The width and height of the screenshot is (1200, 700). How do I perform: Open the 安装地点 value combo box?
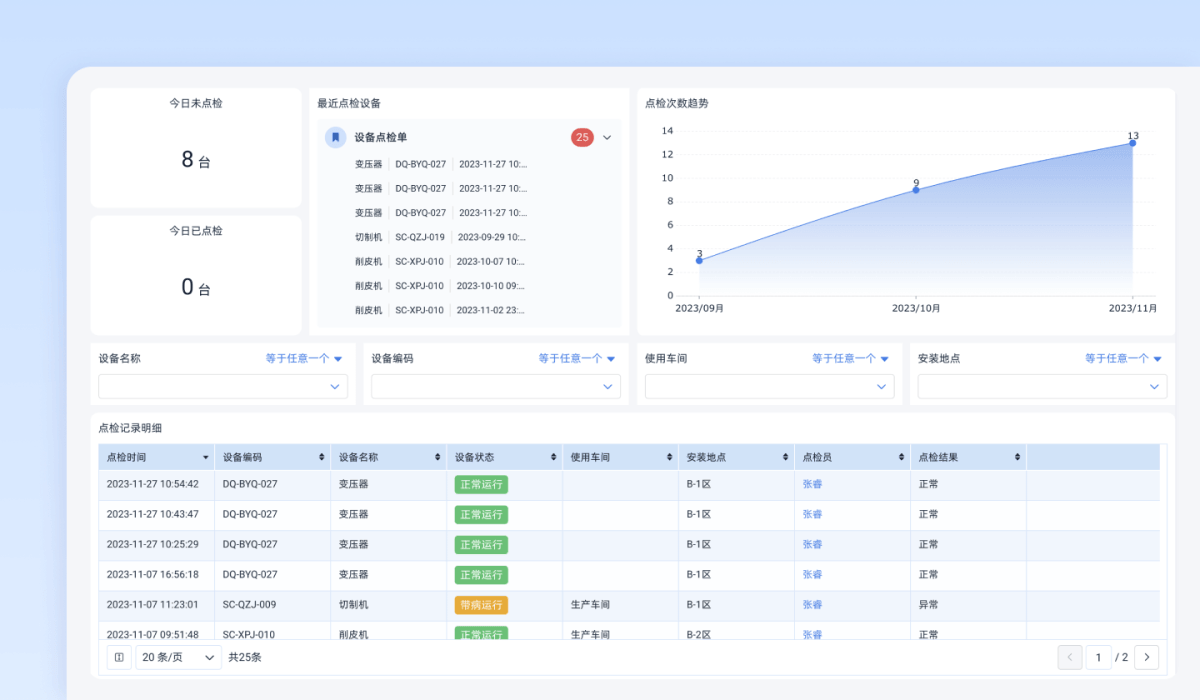coord(1043,386)
